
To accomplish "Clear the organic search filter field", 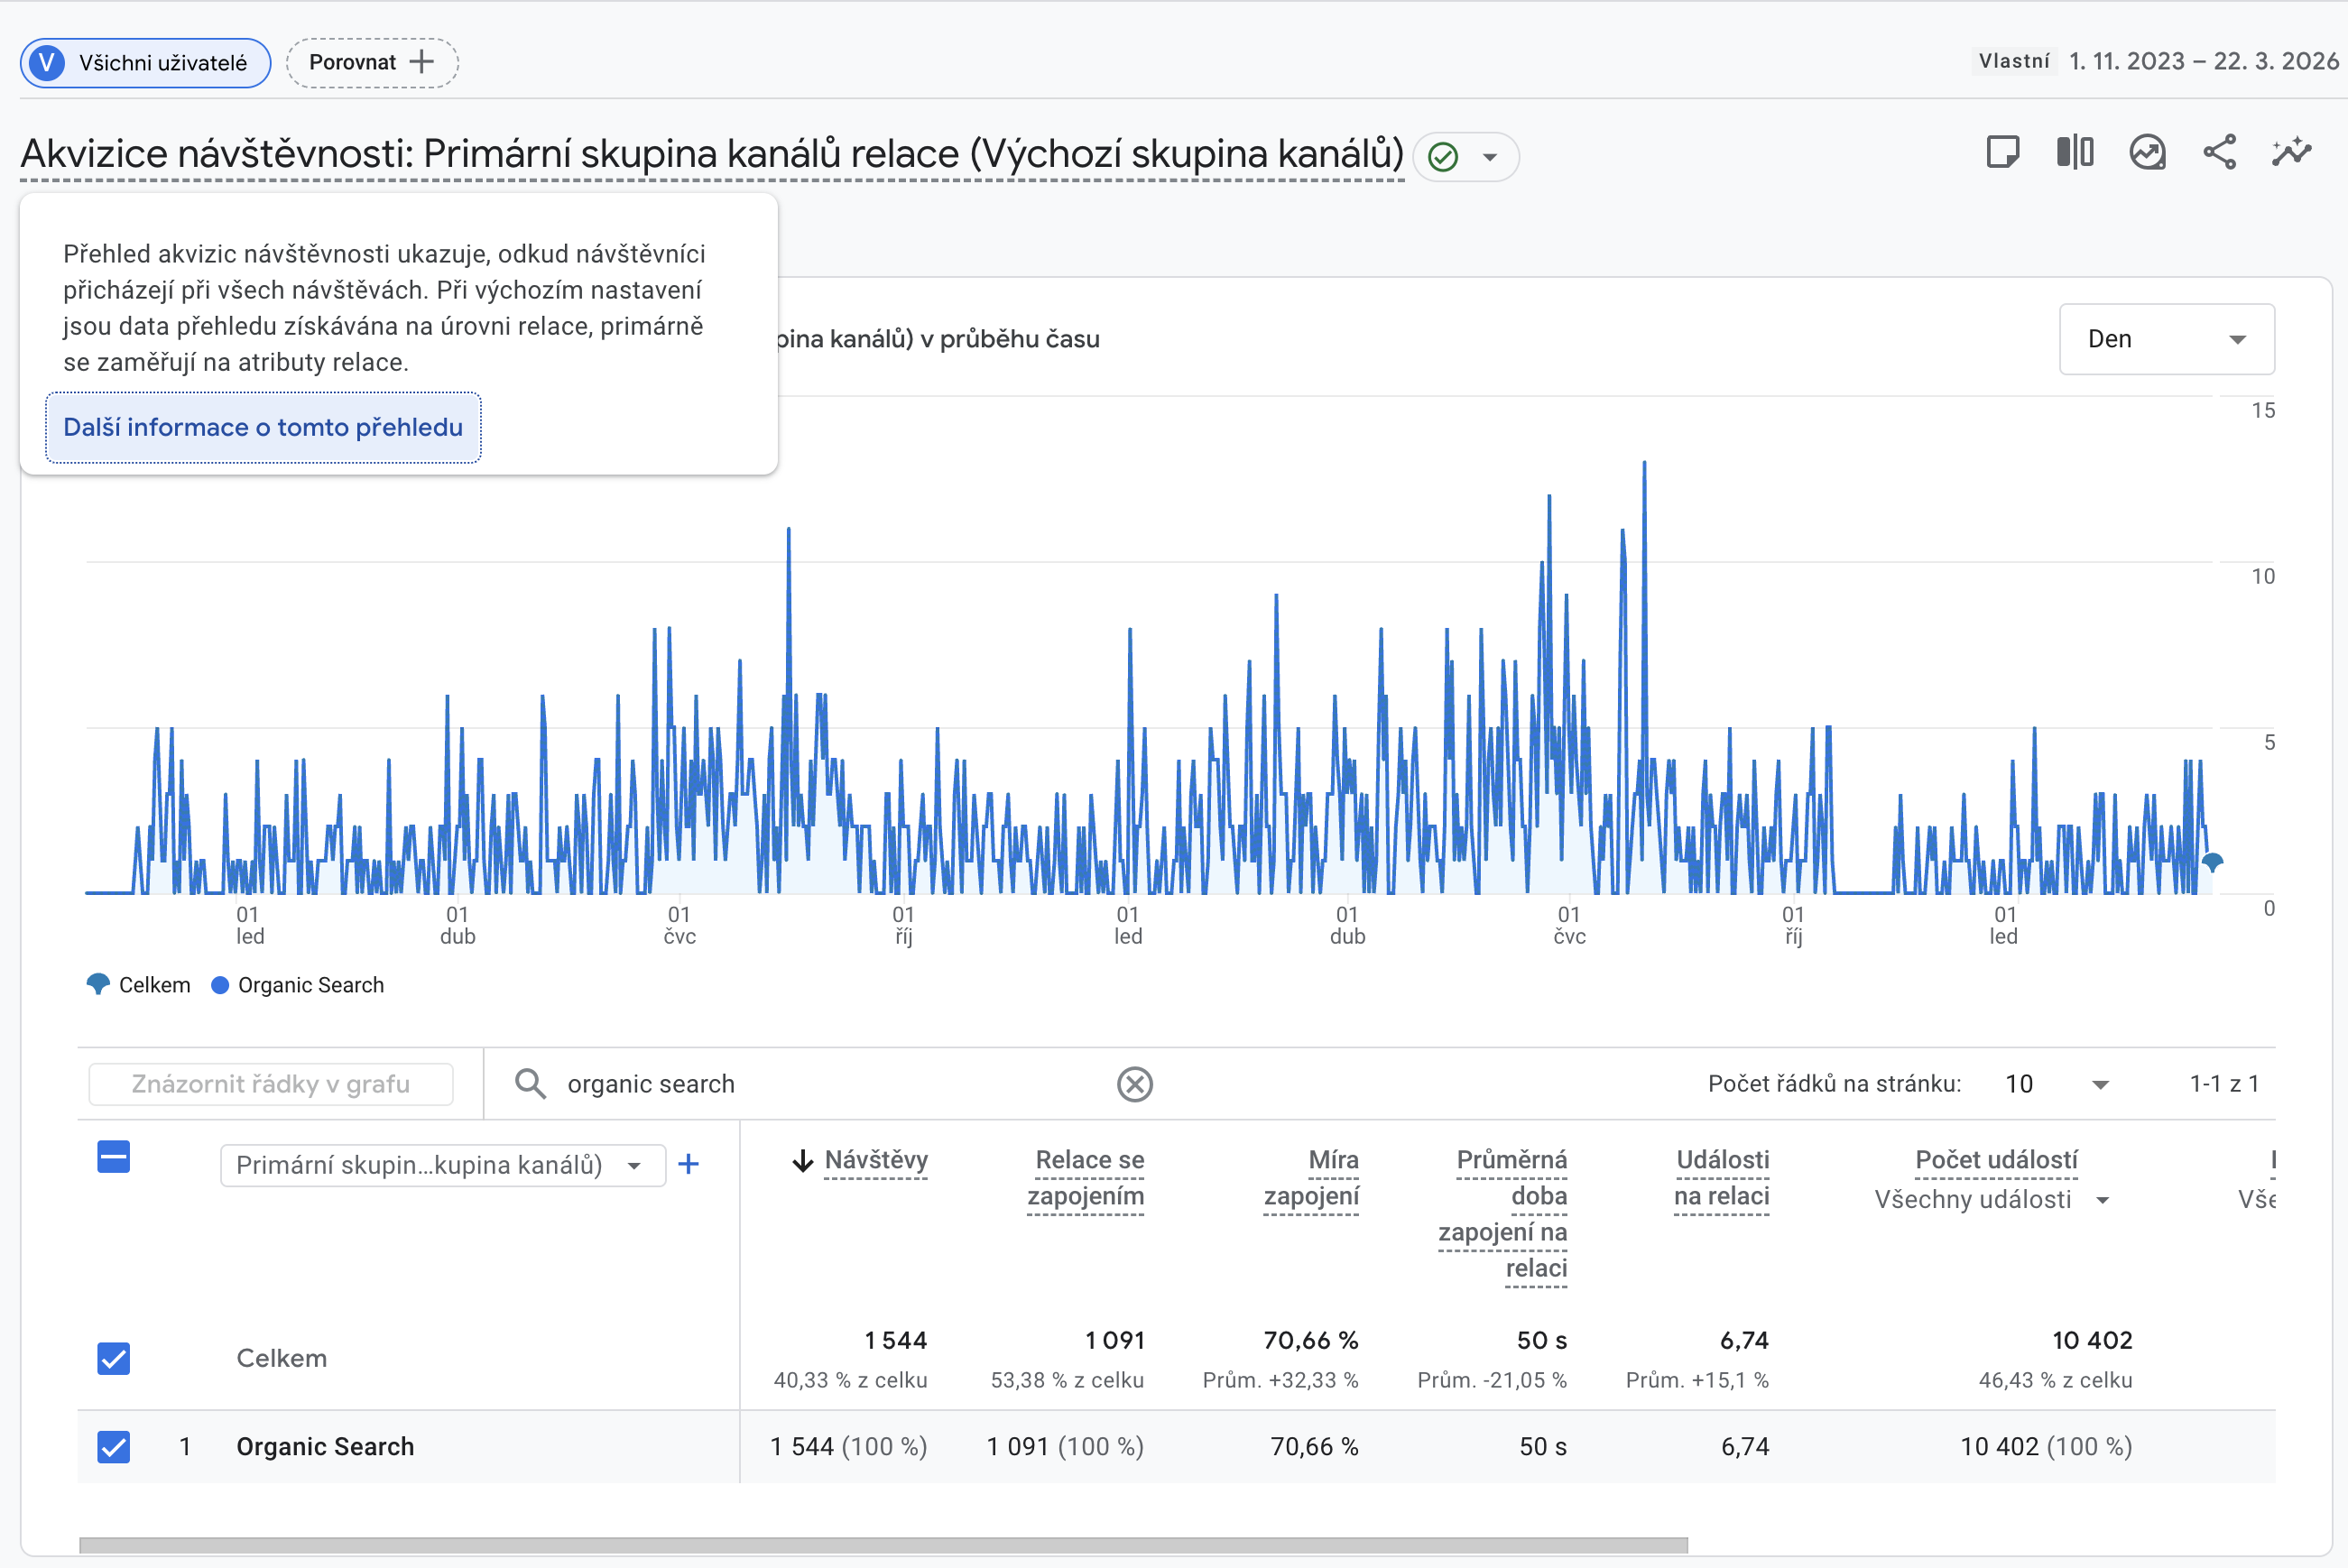I will 1134,1084.
